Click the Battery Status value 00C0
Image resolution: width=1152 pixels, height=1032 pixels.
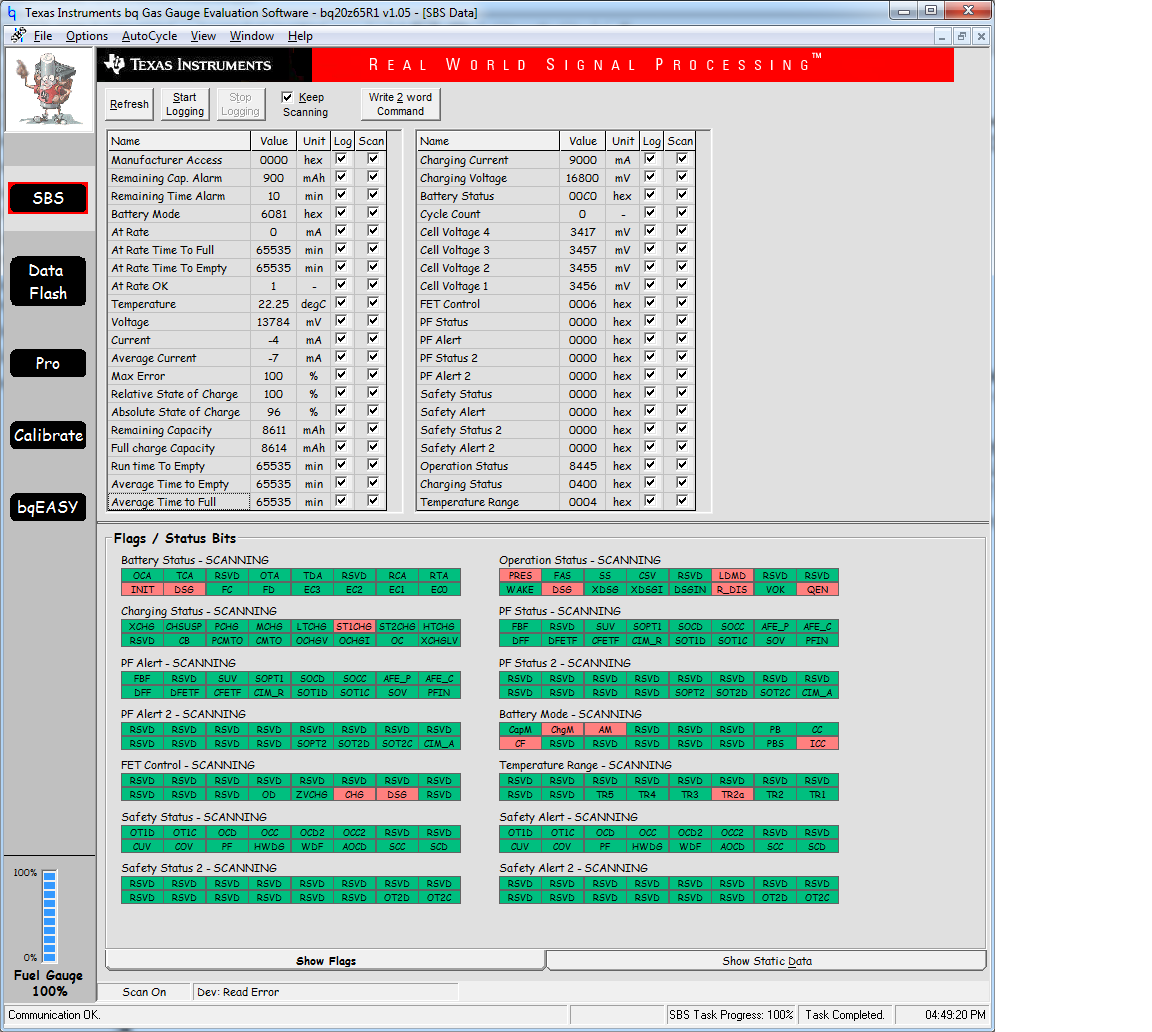pyautogui.click(x=583, y=196)
